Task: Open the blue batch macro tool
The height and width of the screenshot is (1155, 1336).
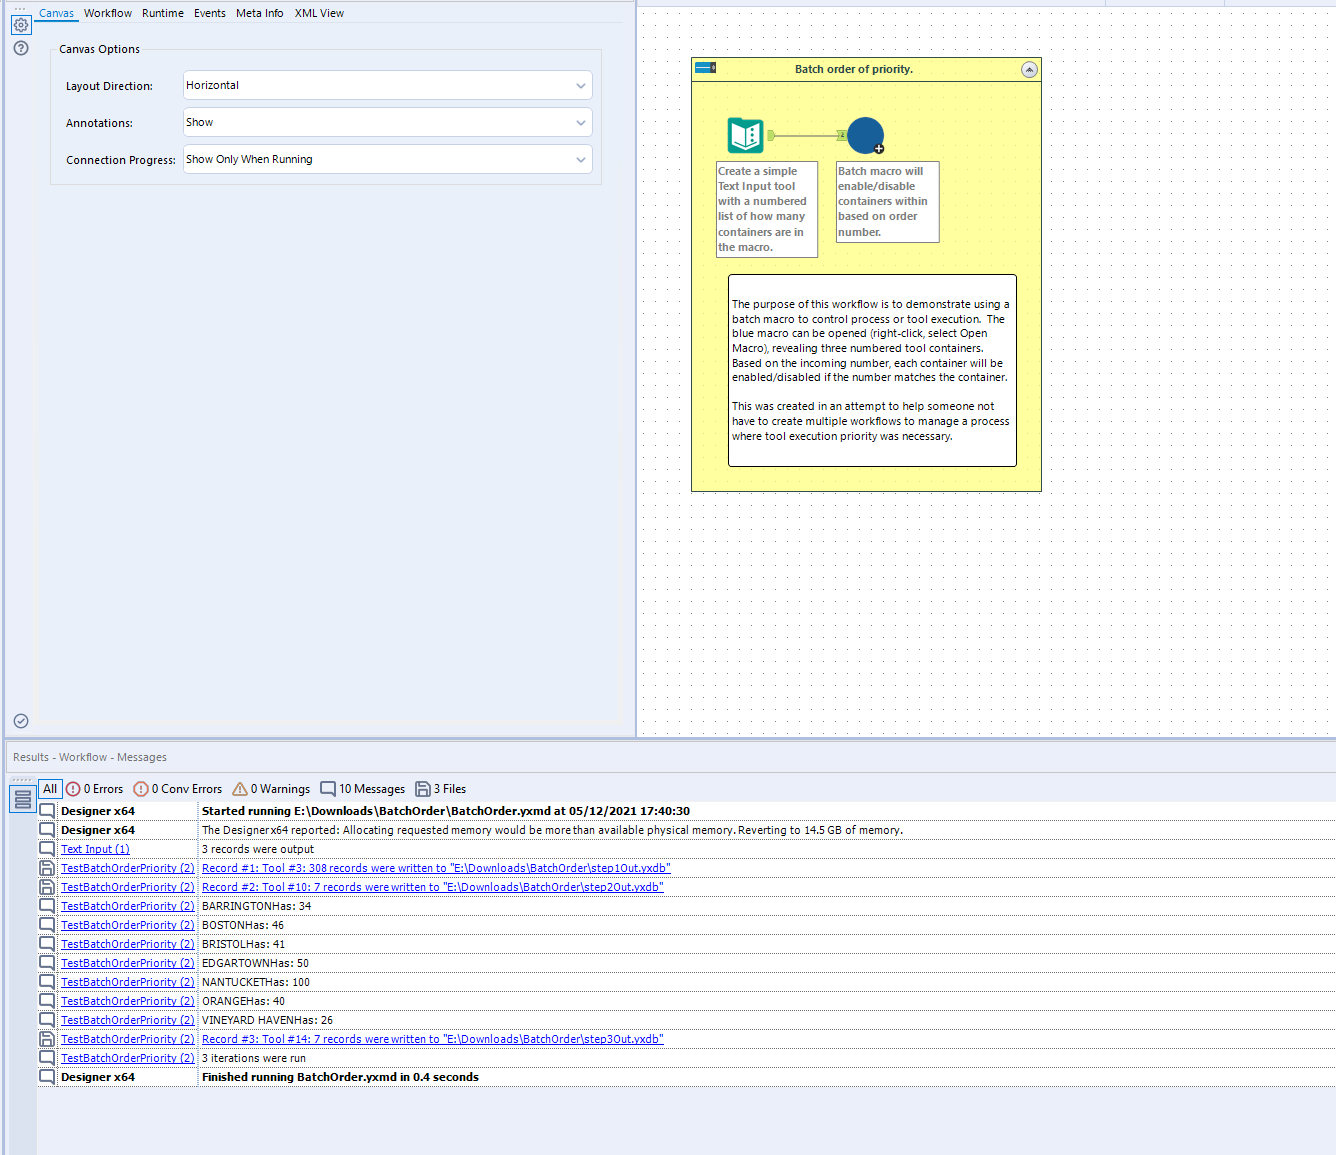Action: pos(864,134)
